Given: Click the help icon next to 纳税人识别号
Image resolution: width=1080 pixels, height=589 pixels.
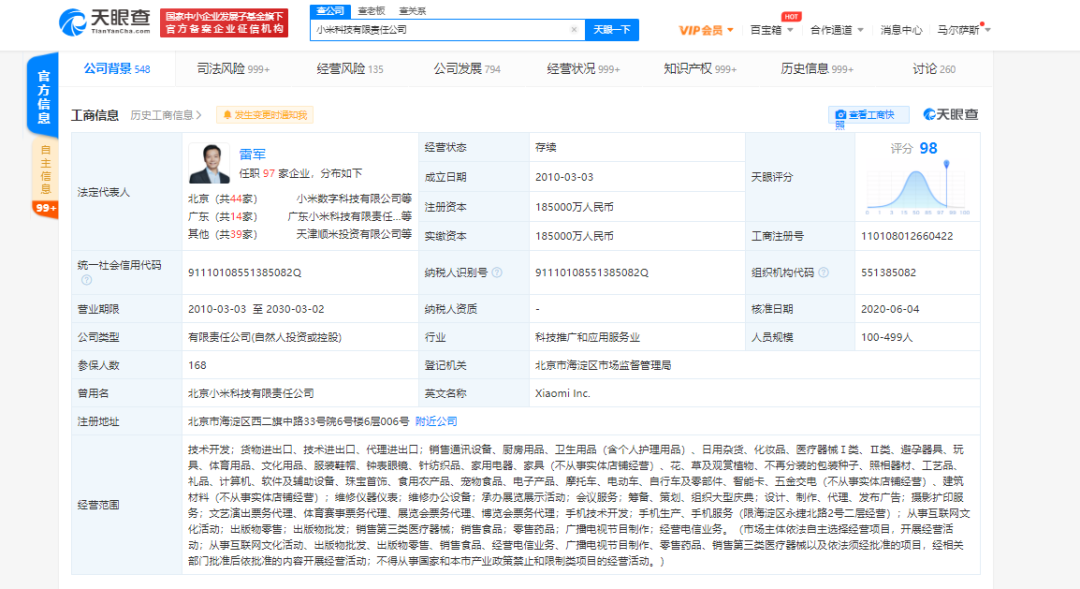Looking at the screenshot, I should [497, 273].
